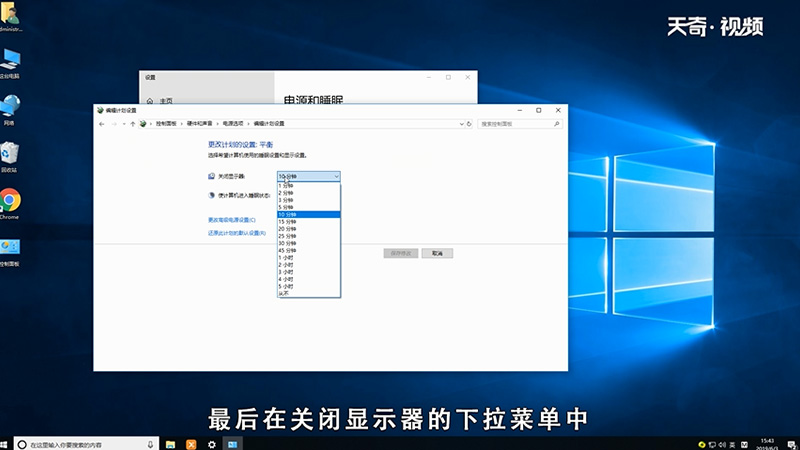Select the highlighted 10 分钟 option
800x450 pixels.
tap(309, 214)
